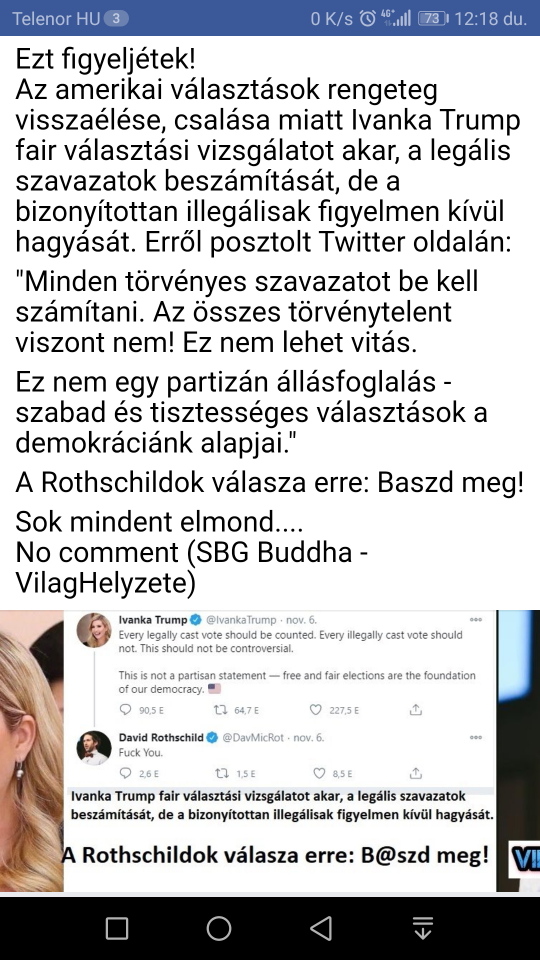Tap the hide navigation bar arrow icon
Viewport: 540px width, 960px height.
click(423, 928)
